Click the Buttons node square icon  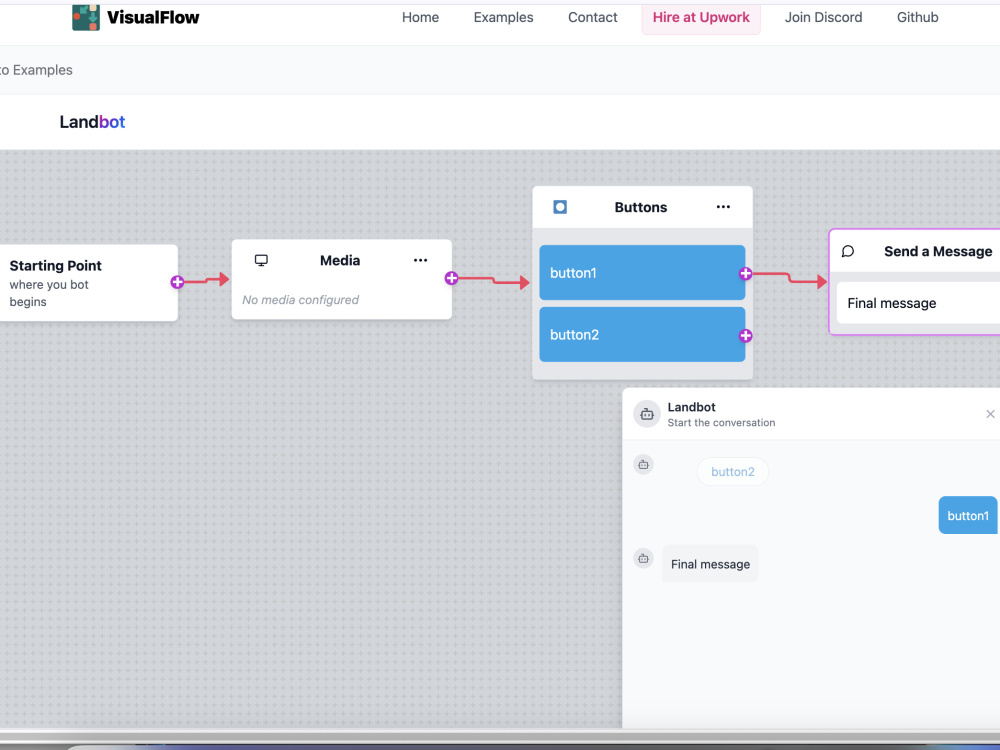tap(560, 207)
